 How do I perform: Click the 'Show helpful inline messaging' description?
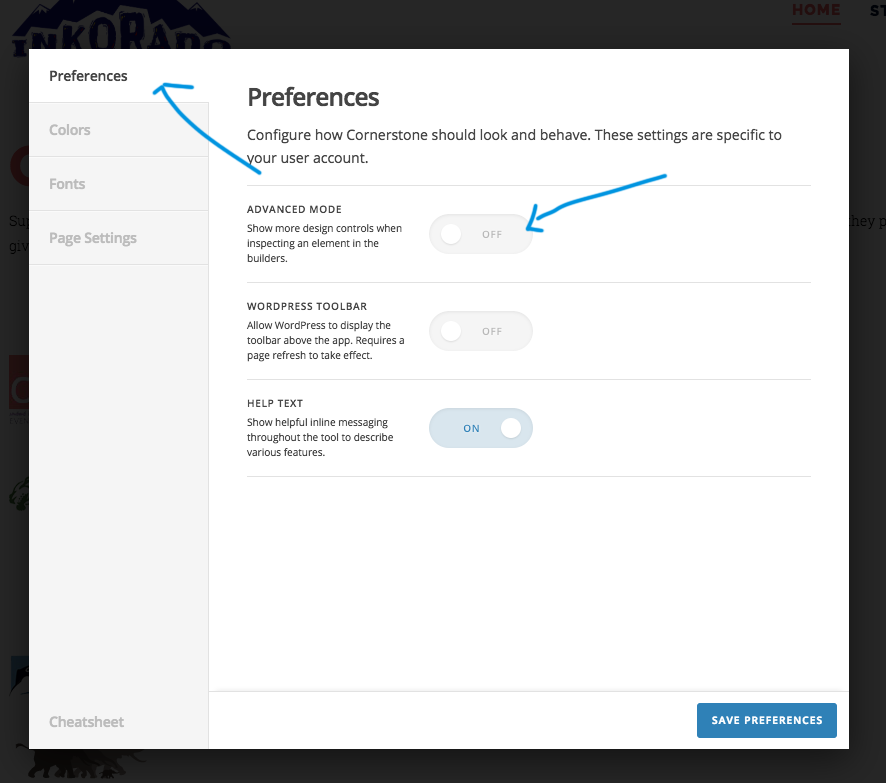320,437
